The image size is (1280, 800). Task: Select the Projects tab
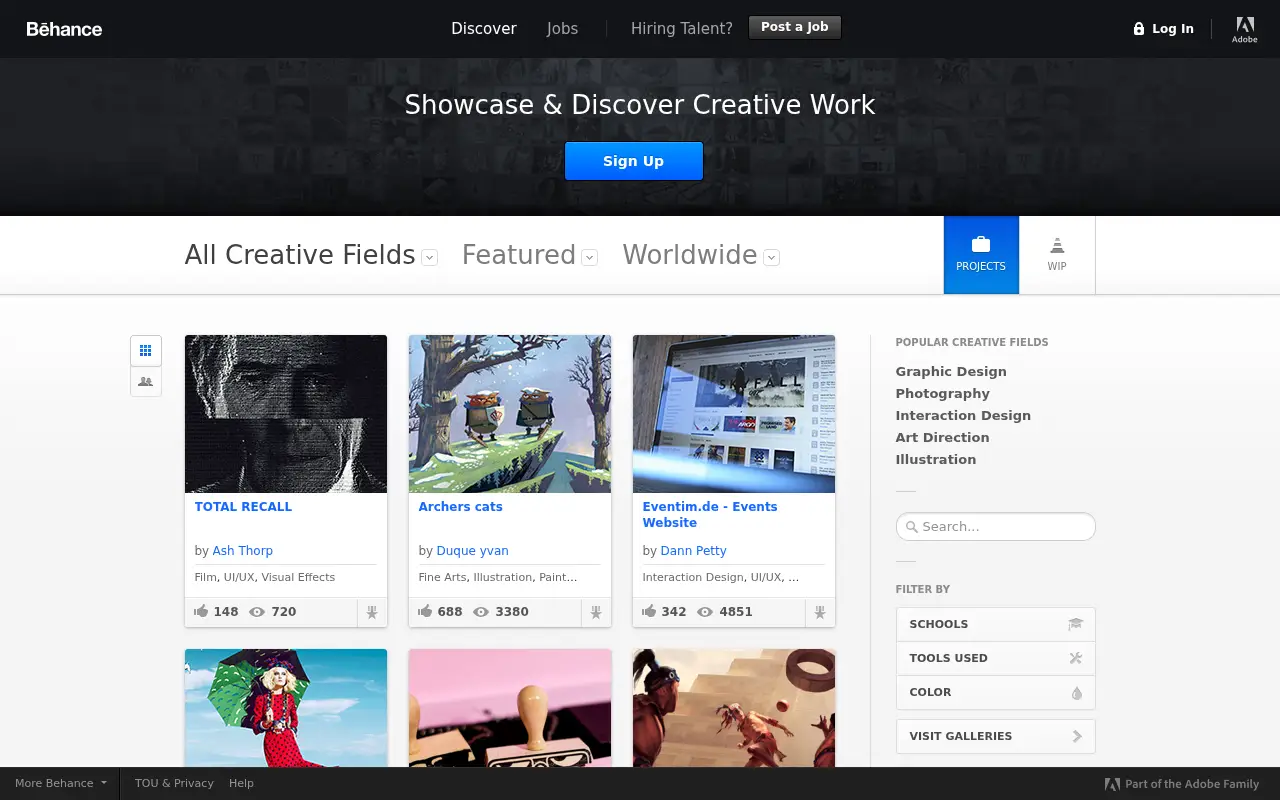click(x=981, y=255)
